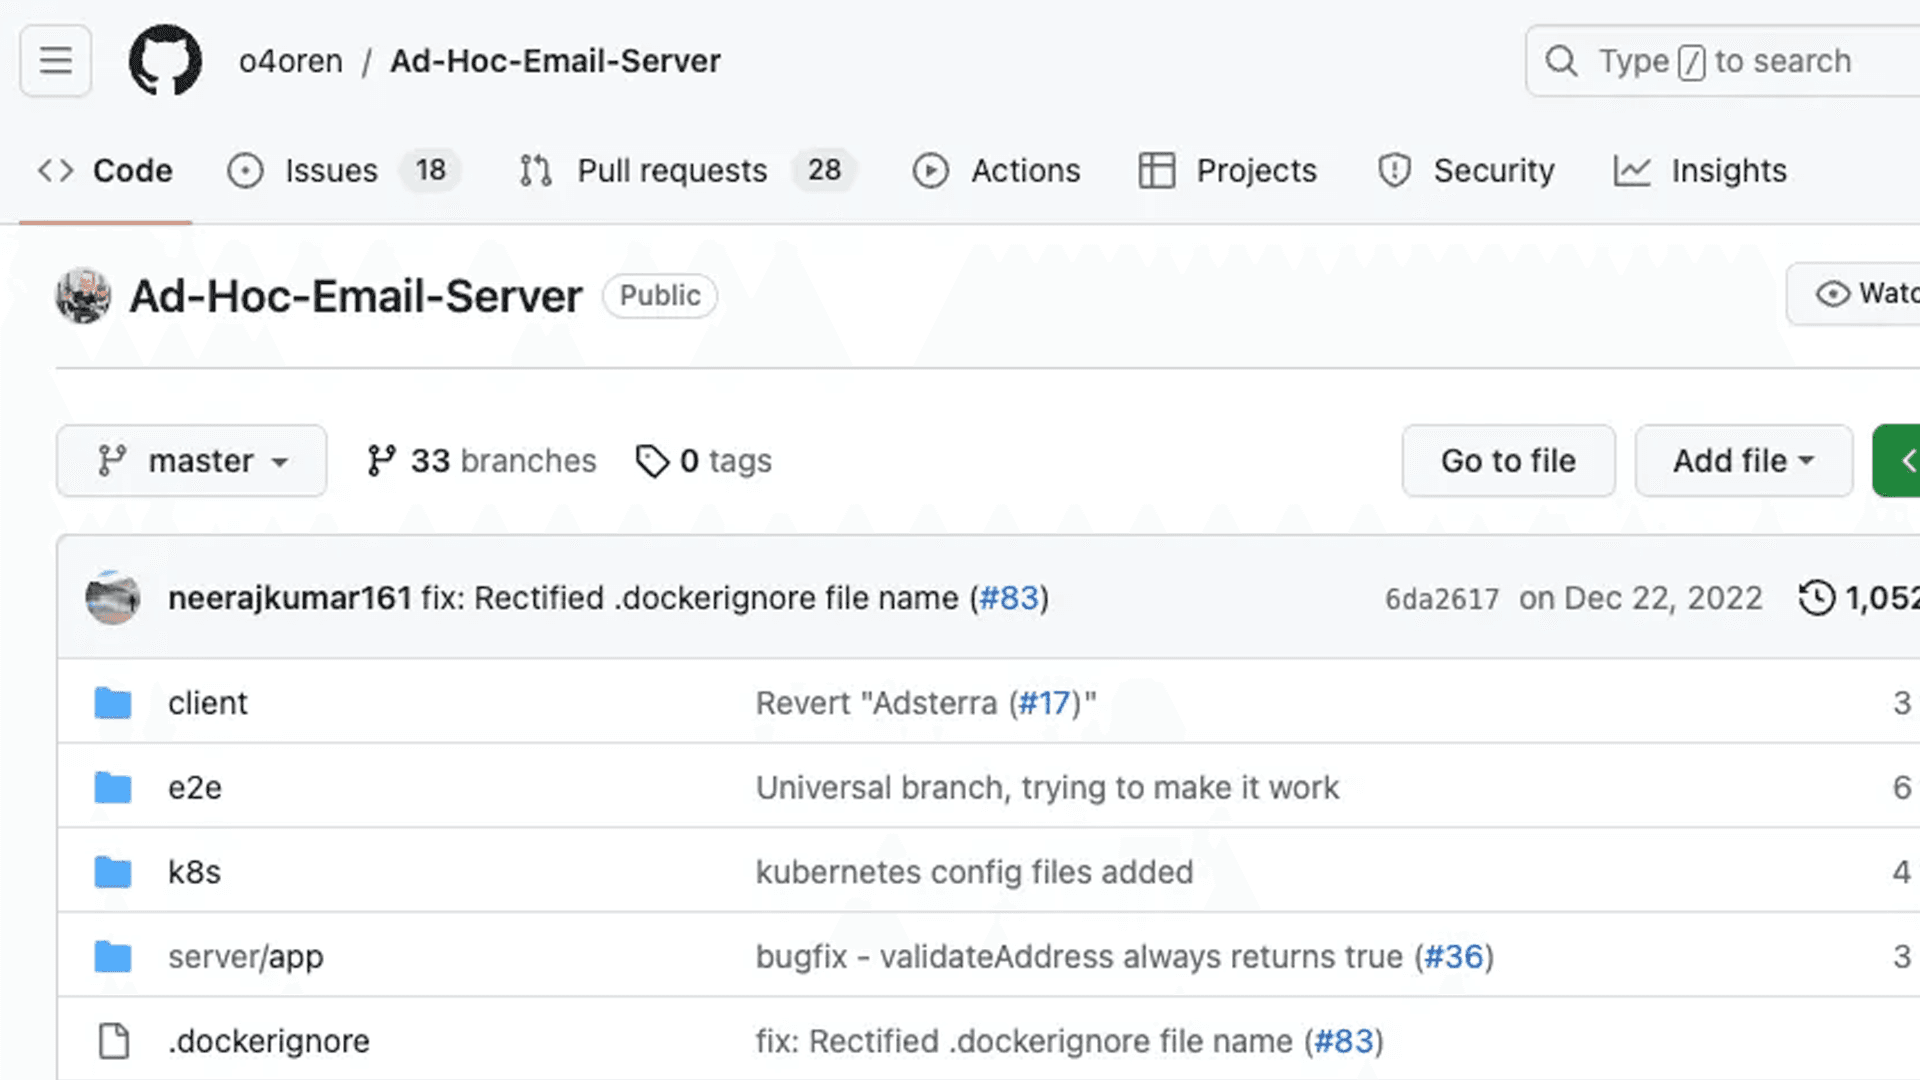This screenshot has height=1080, width=1920.
Task: Enable public repository visibility toggle
Action: [x=659, y=295]
